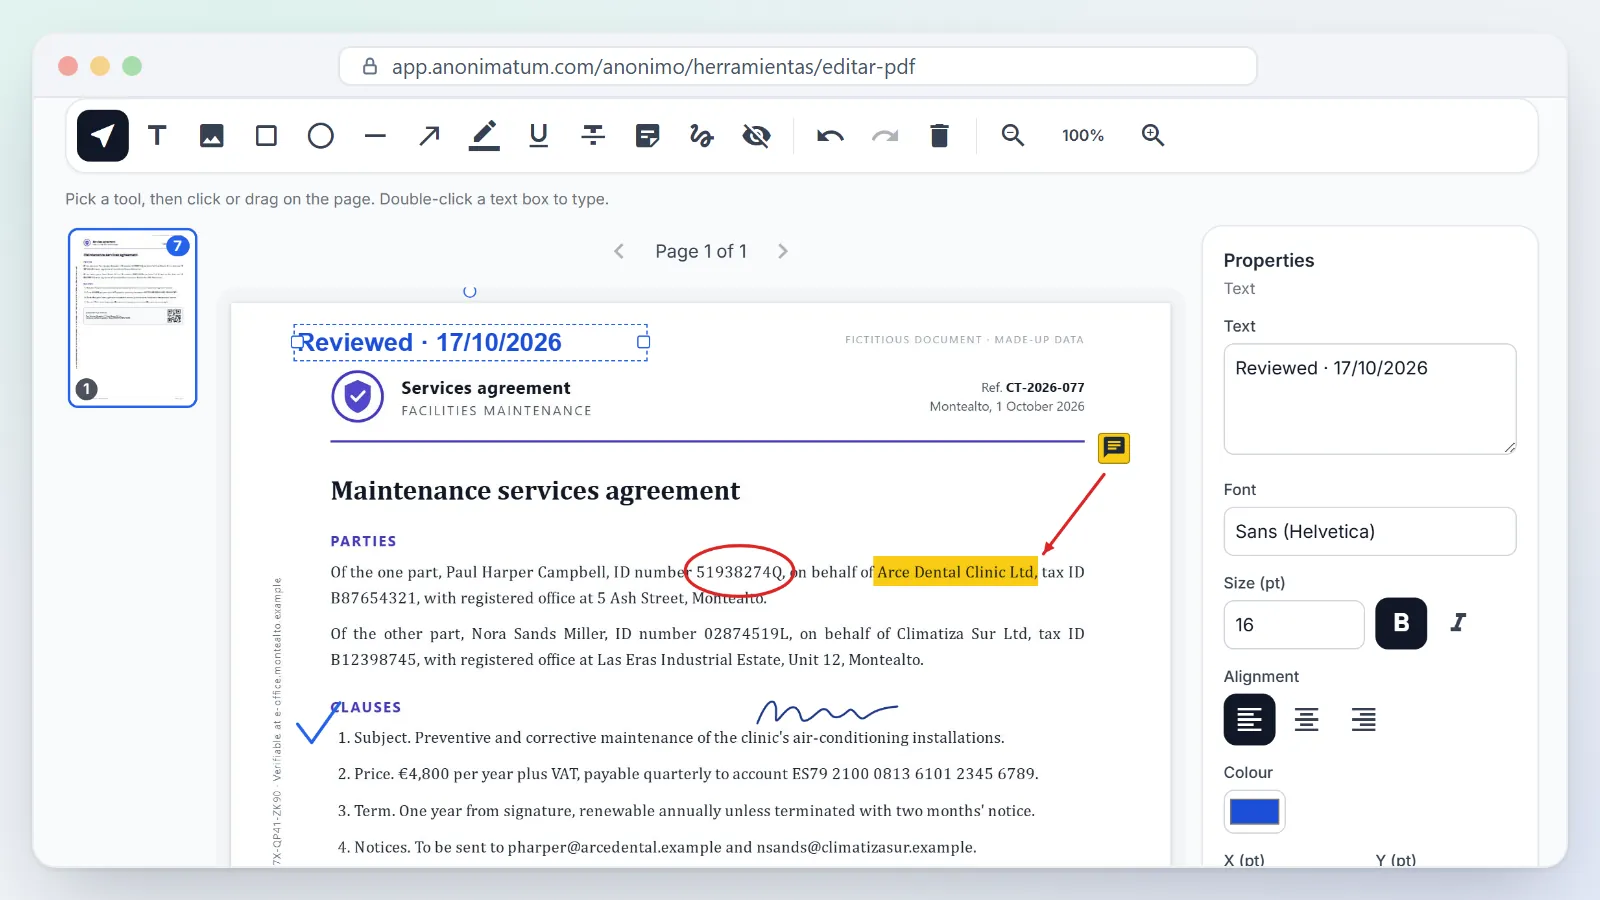Click the Text properties textarea
1600x900 pixels.
[x=1370, y=399]
